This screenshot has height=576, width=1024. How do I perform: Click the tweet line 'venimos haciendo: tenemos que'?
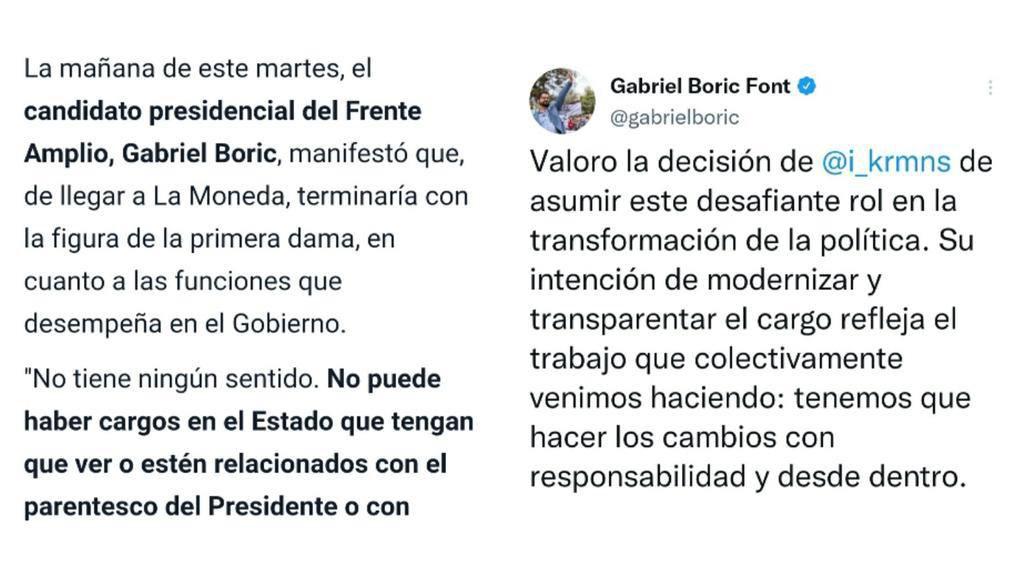coord(750,398)
